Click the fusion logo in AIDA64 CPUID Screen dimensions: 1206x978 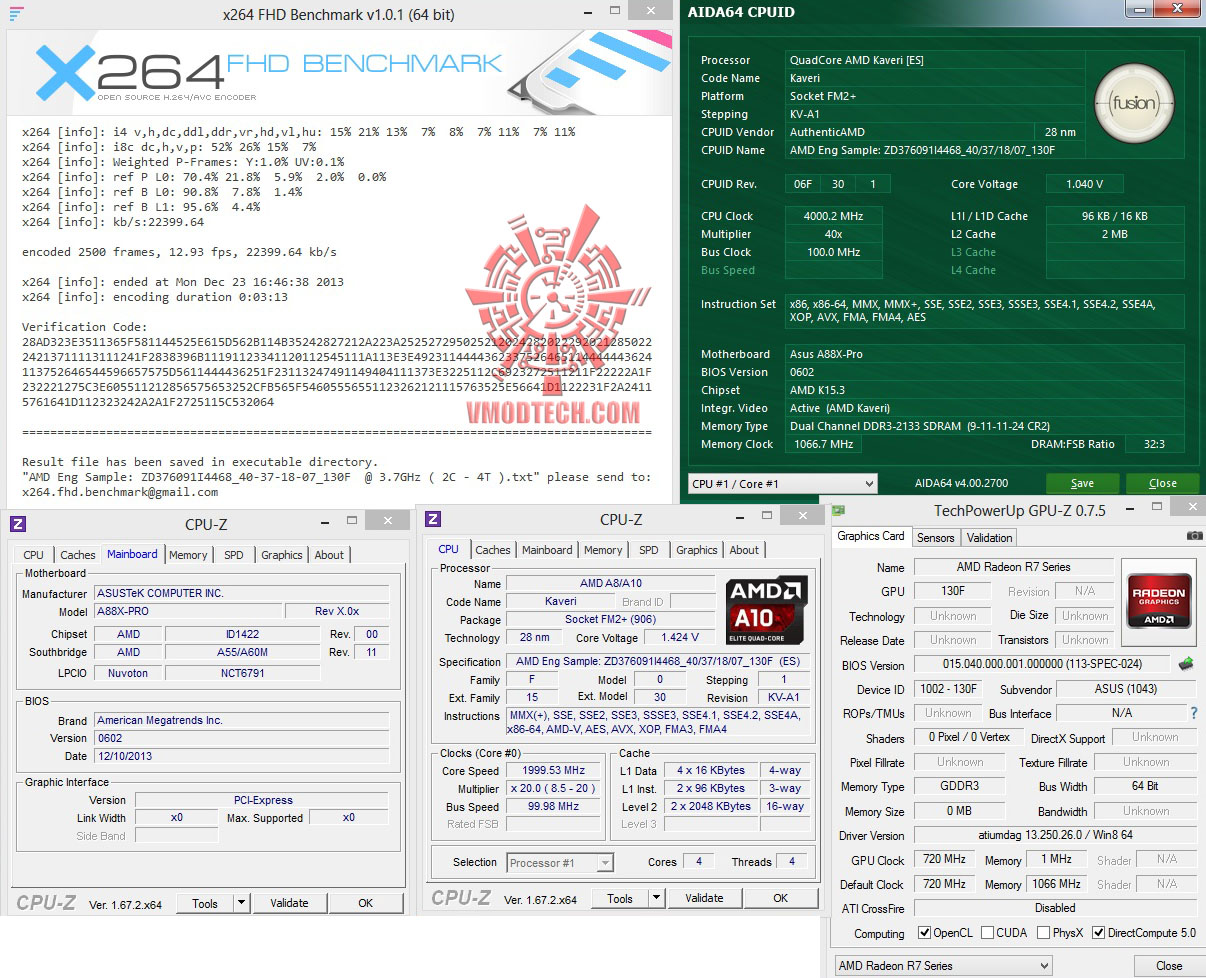[1133, 104]
